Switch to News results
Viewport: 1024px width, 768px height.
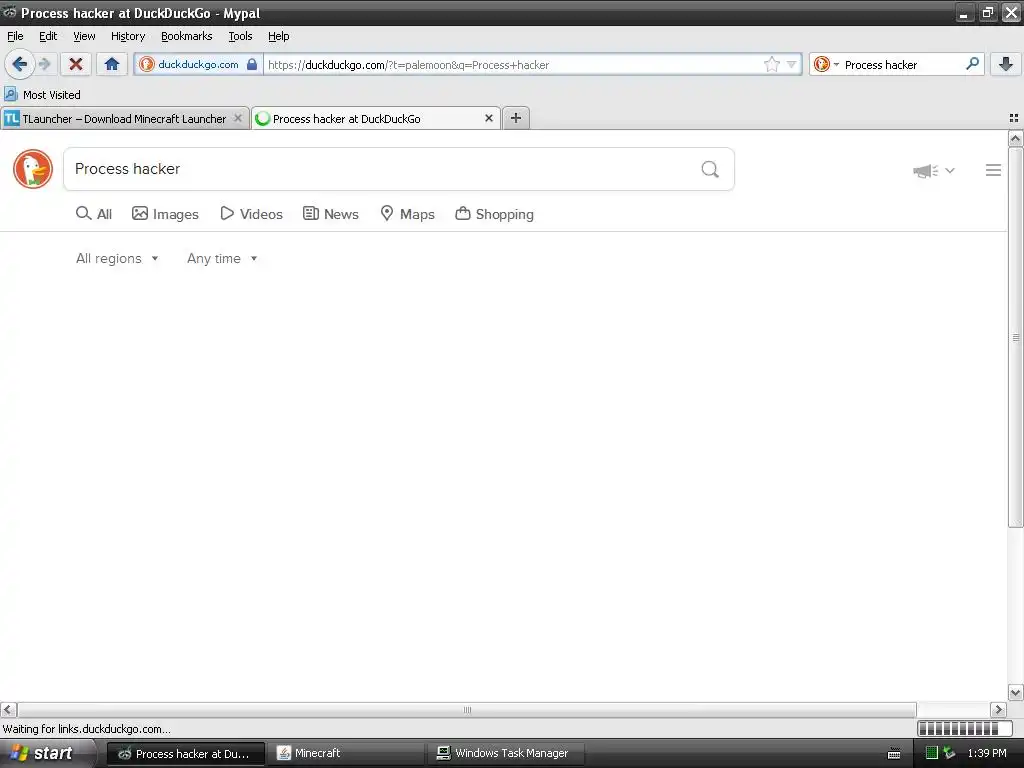[330, 214]
